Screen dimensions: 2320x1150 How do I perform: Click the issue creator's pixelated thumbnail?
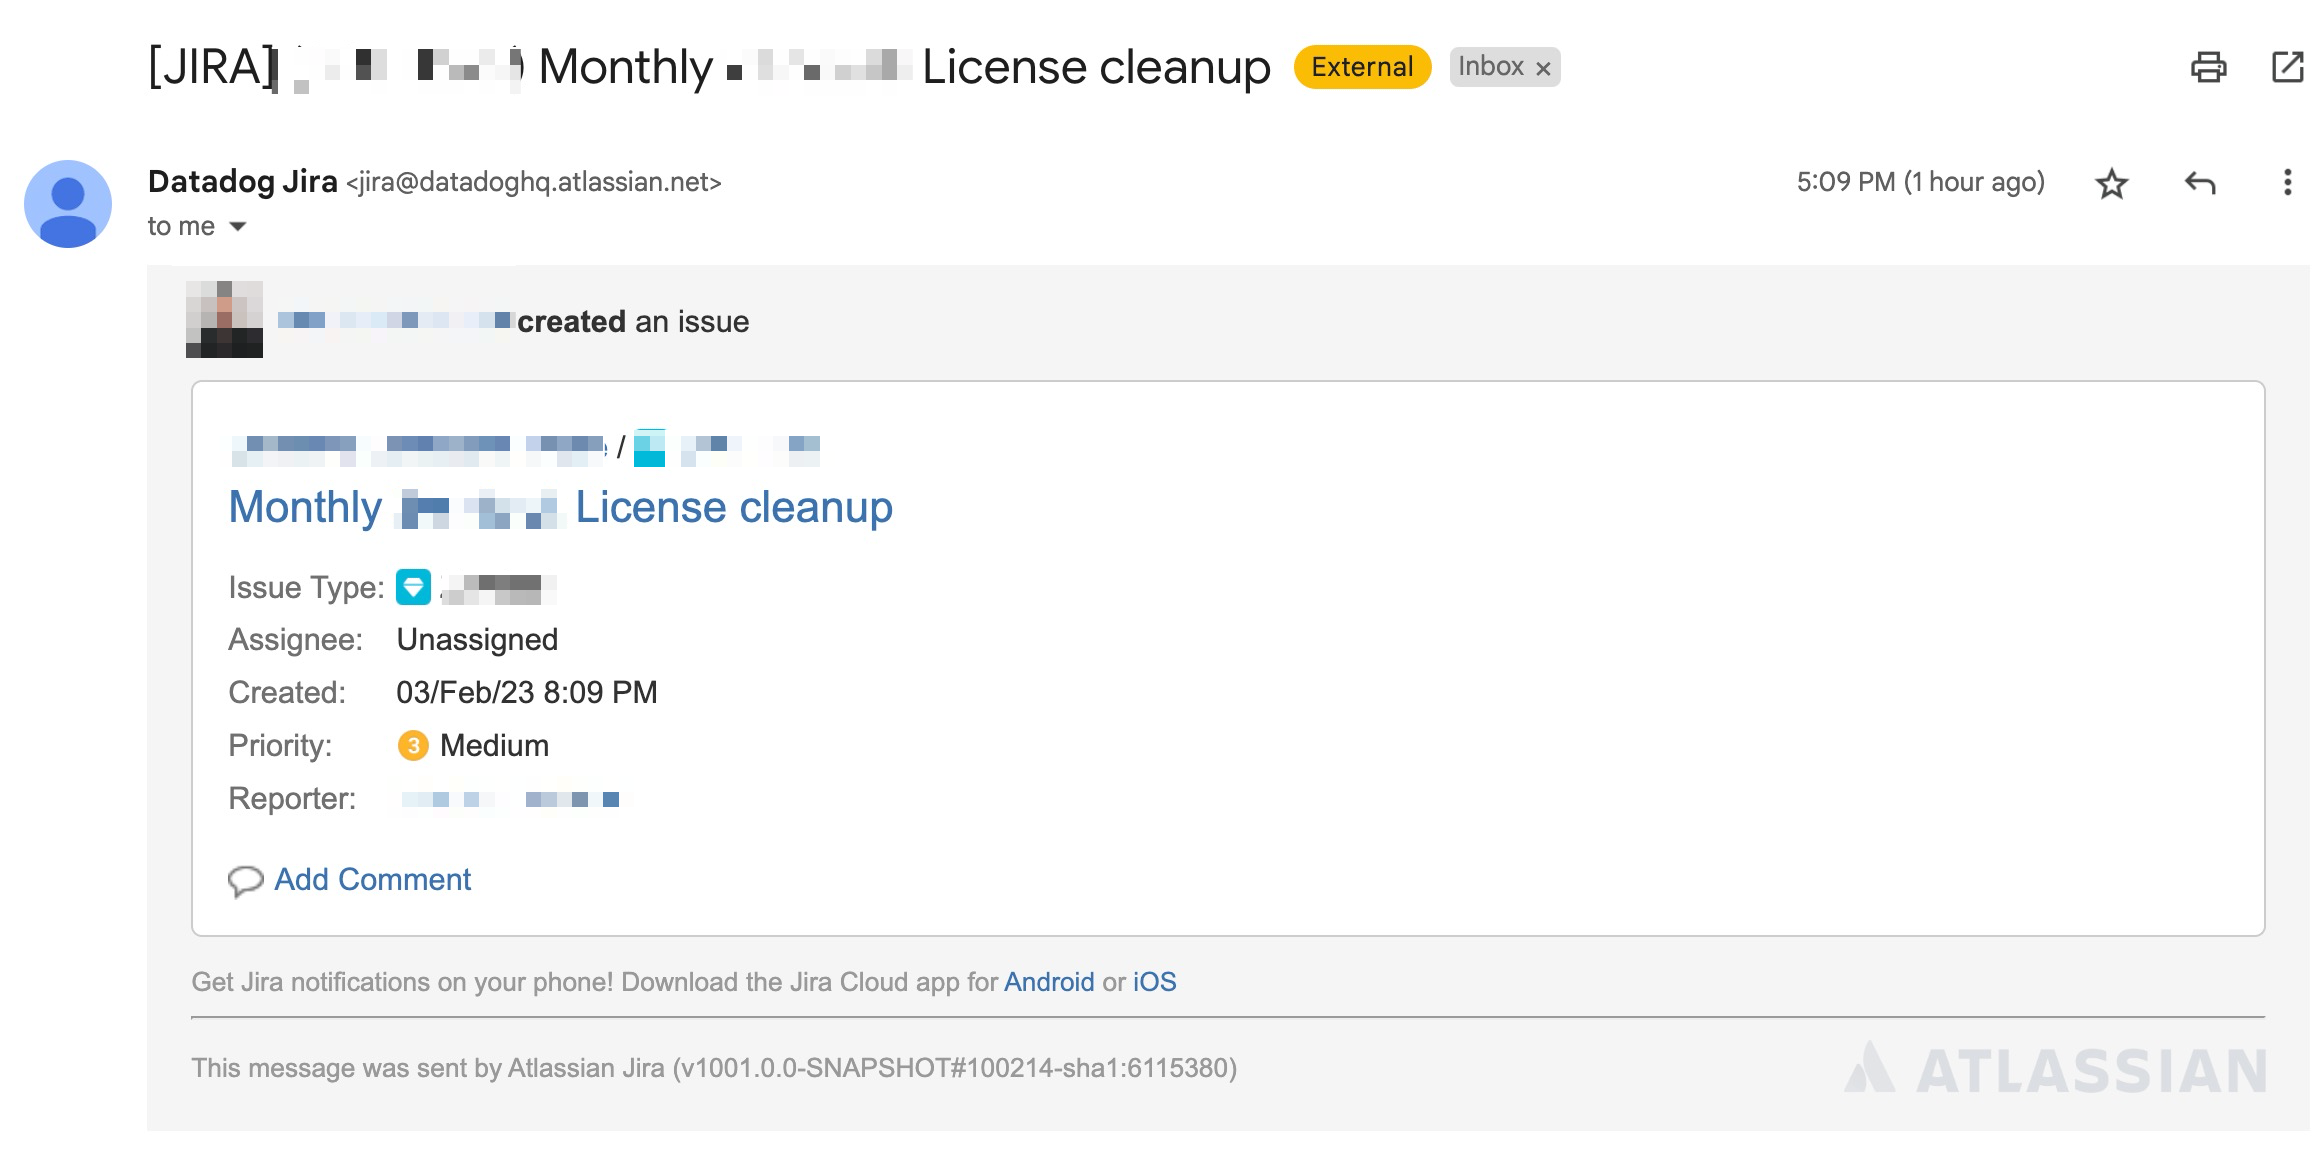click(224, 319)
